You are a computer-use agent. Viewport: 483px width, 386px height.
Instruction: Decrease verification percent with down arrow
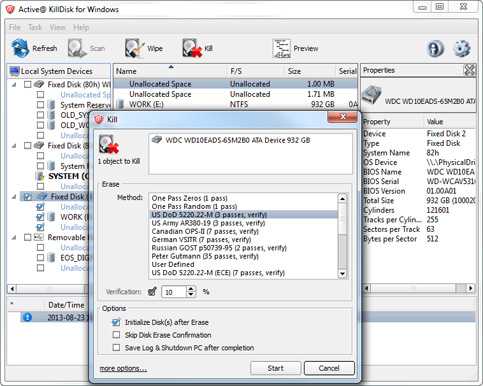191,295
